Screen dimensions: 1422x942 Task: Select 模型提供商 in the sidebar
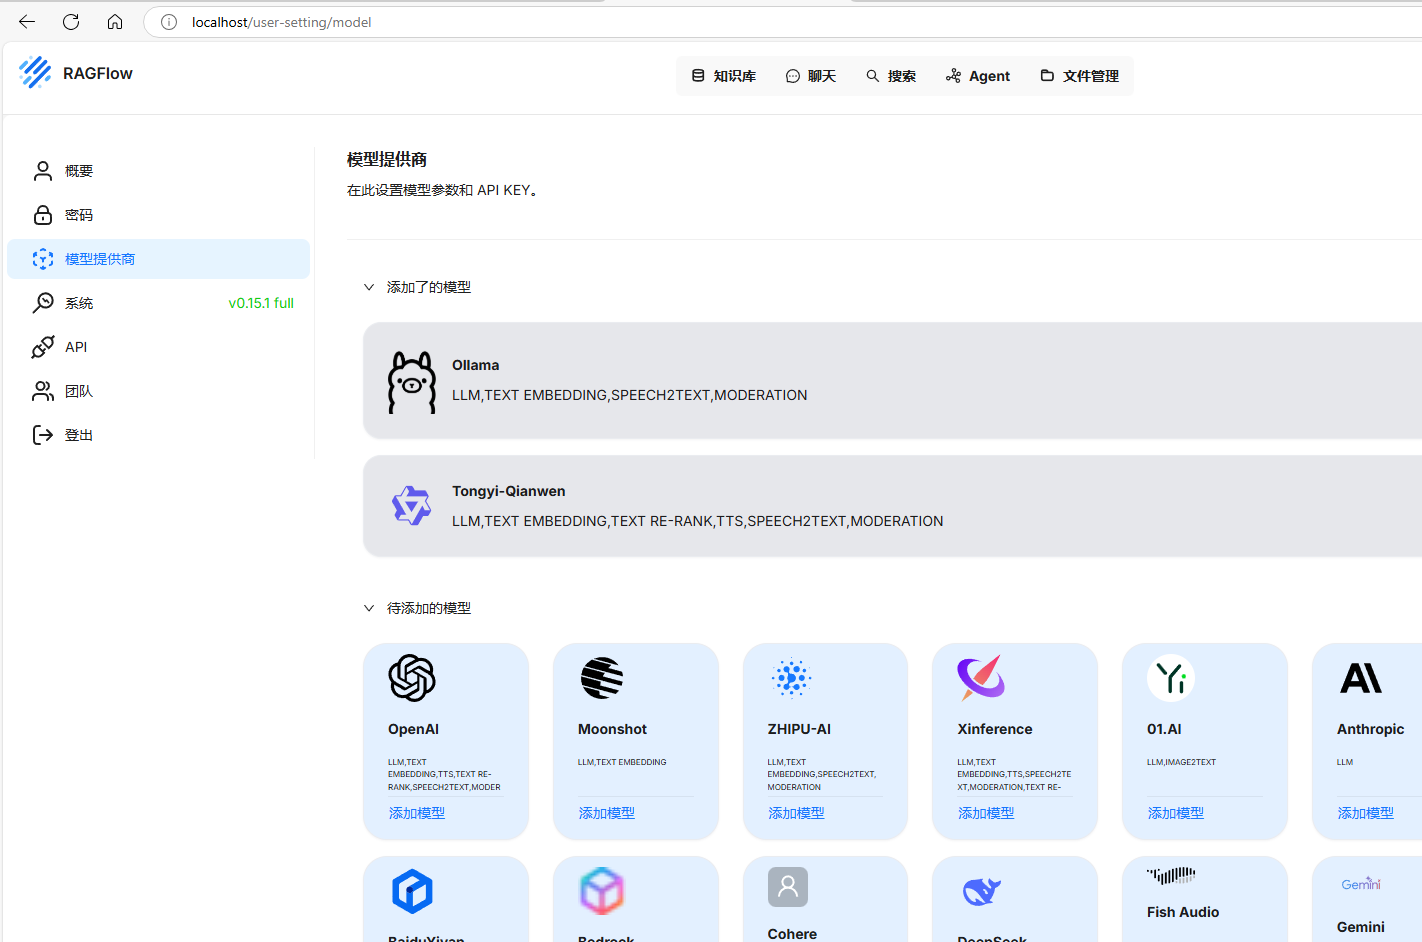point(159,259)
